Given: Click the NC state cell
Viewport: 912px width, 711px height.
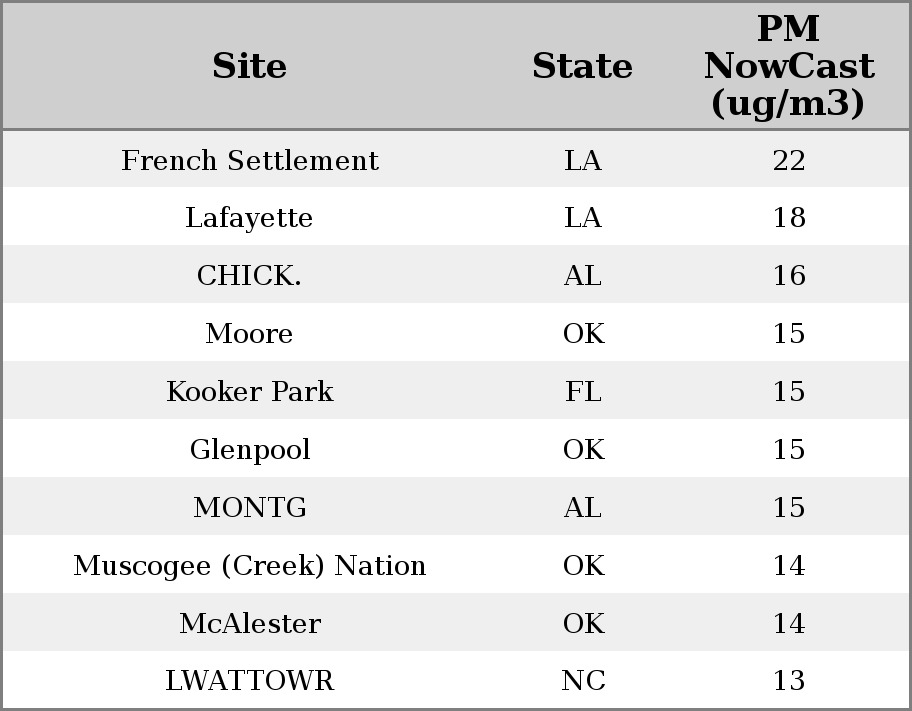Looking at the screenshot, I should coord(583,681).
